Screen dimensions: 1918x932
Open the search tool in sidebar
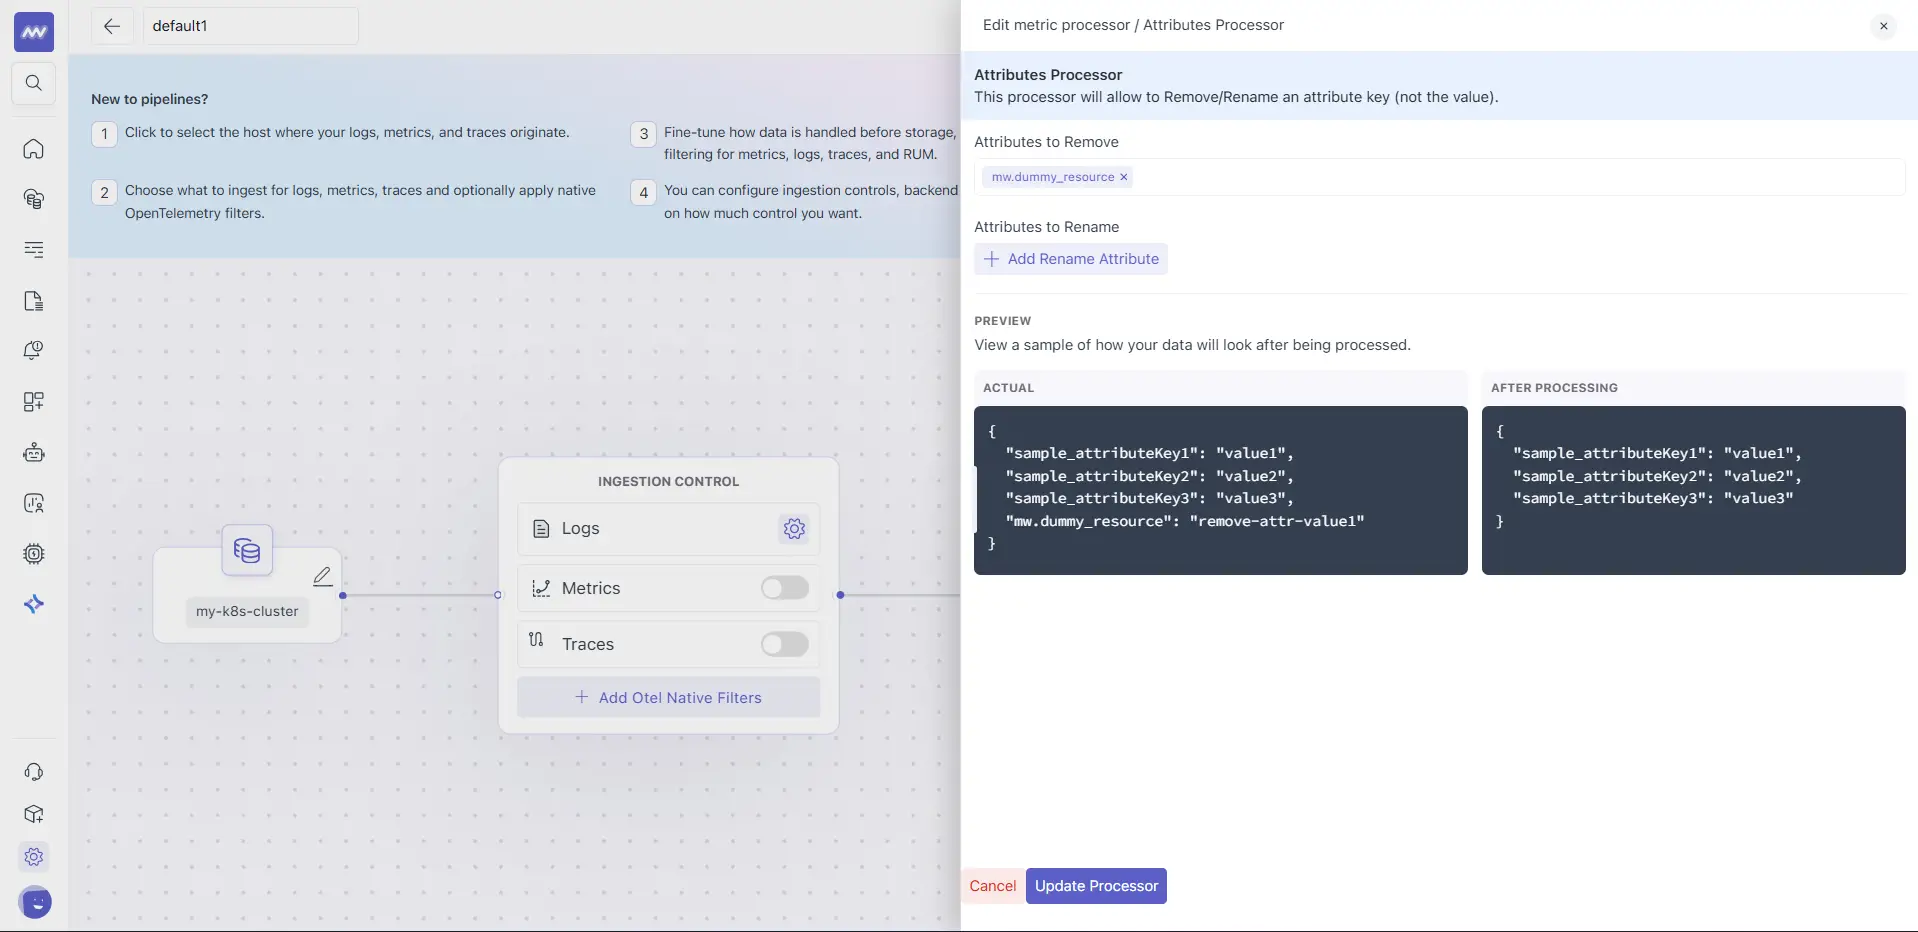coord(33,84)
